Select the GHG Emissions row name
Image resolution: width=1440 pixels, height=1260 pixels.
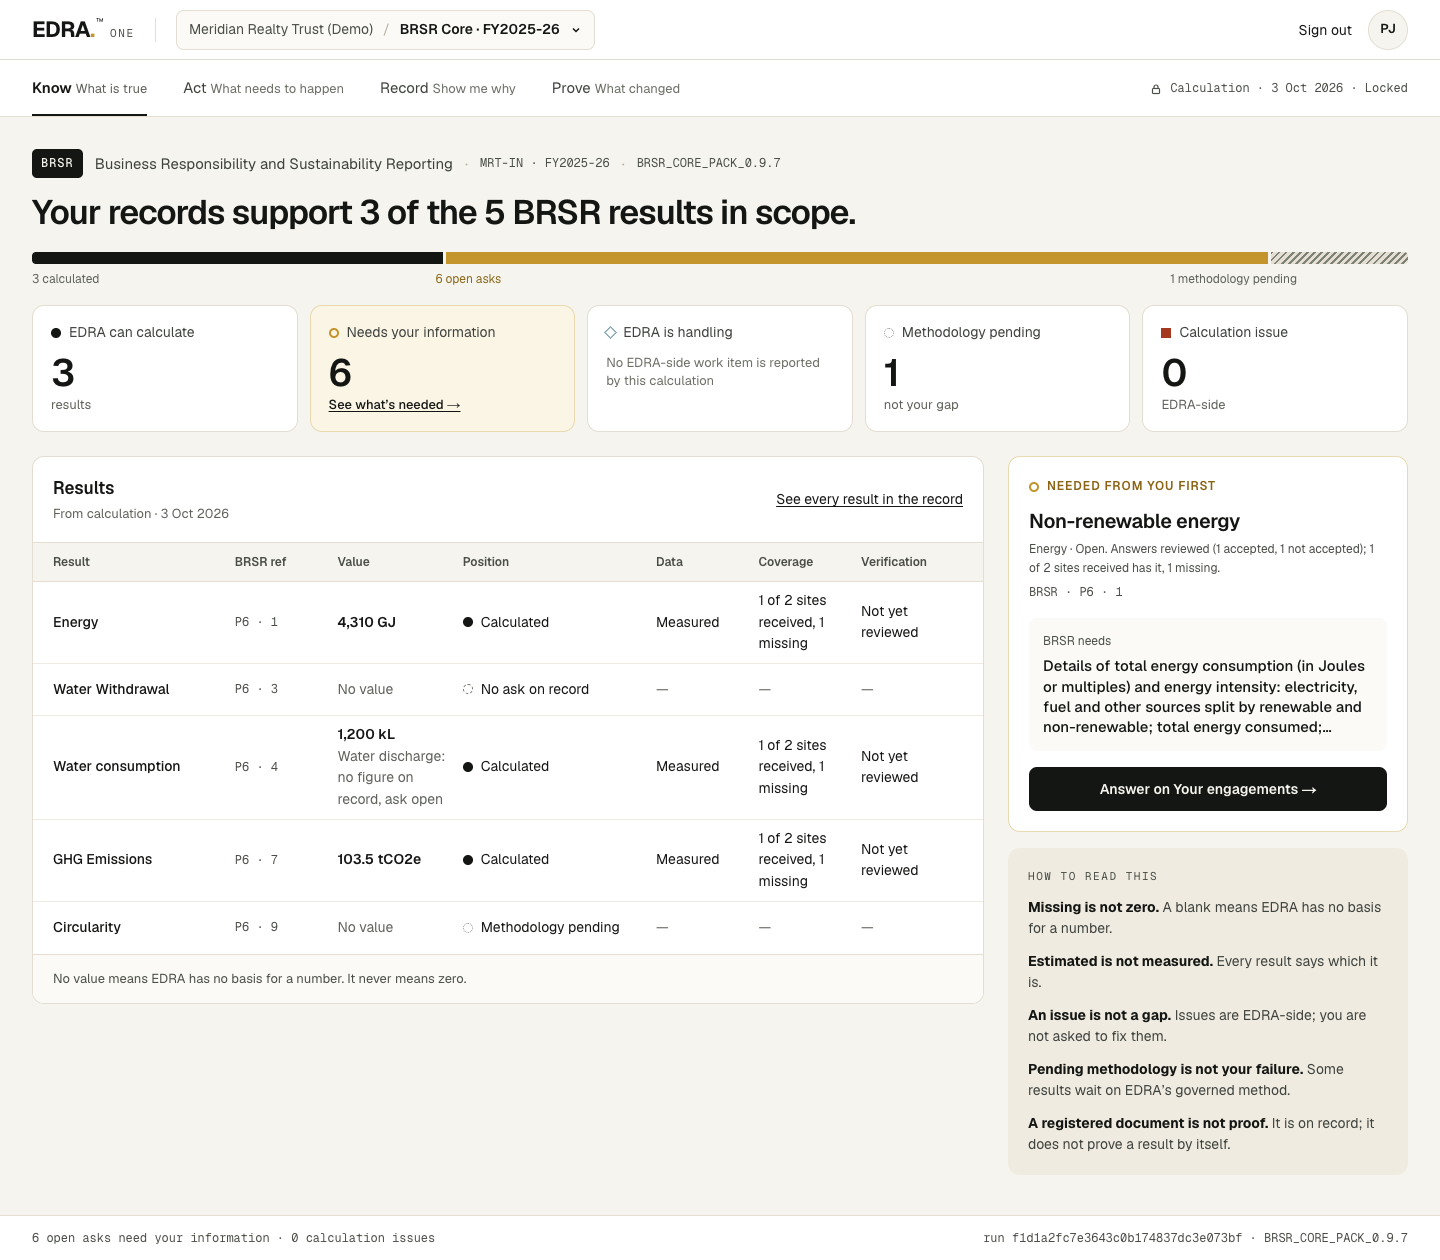point(103,859)
